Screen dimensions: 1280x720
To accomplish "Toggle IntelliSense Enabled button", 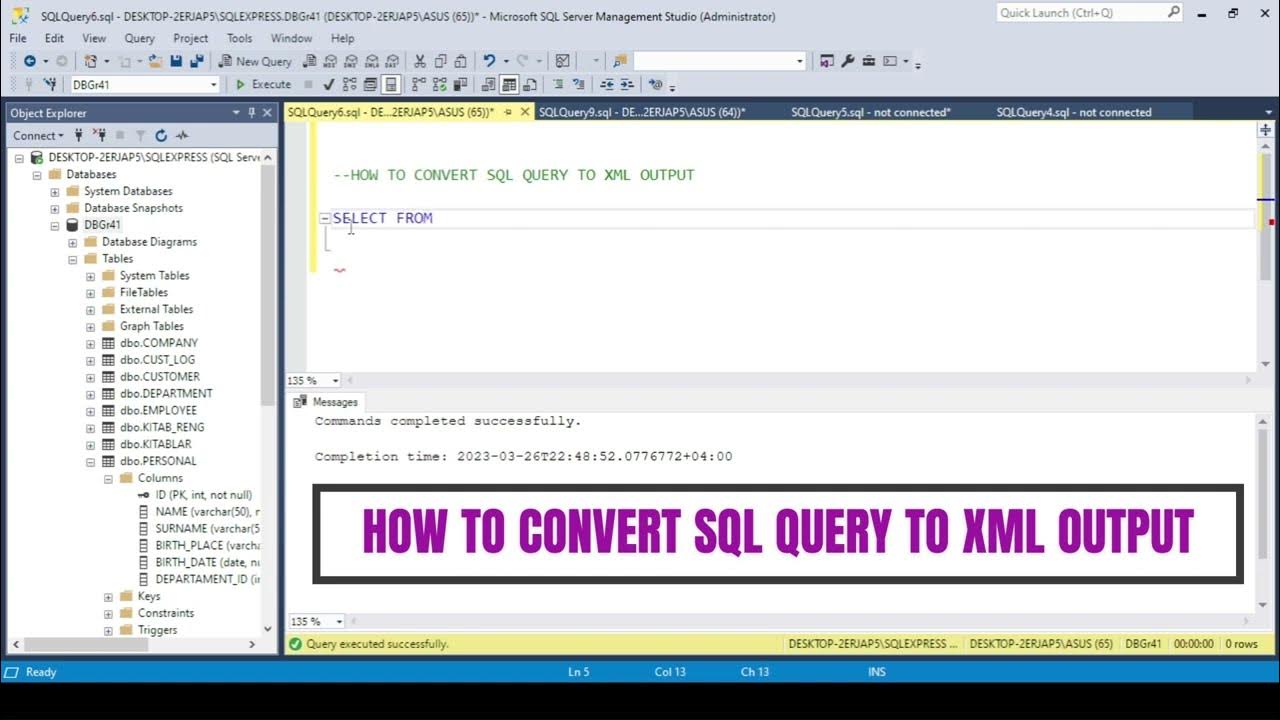I will point(391,84).
